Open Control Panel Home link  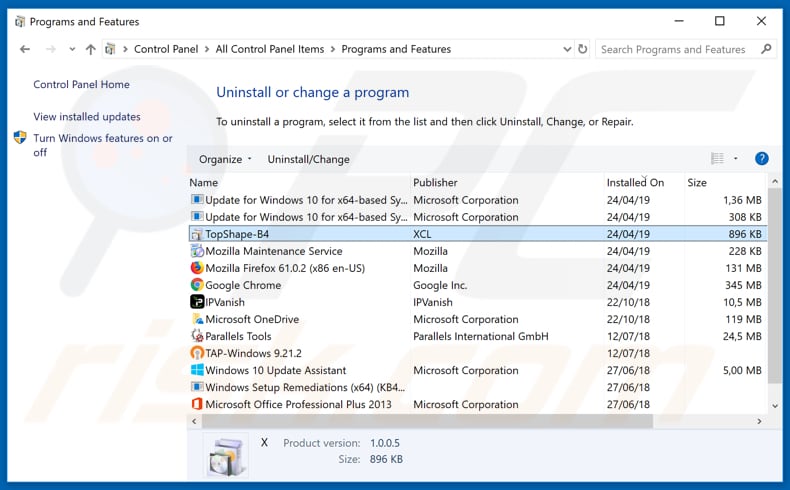click(x=81, y=85)
